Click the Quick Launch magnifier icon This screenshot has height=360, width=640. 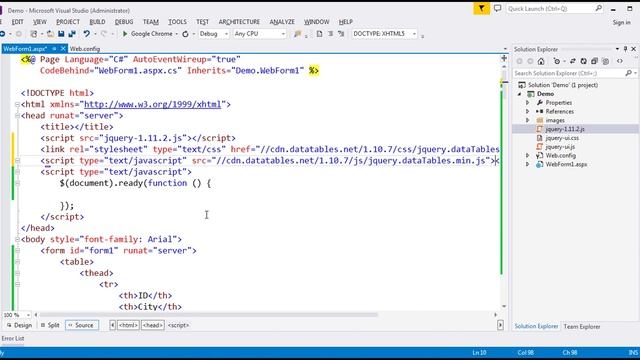pos(598,8)
